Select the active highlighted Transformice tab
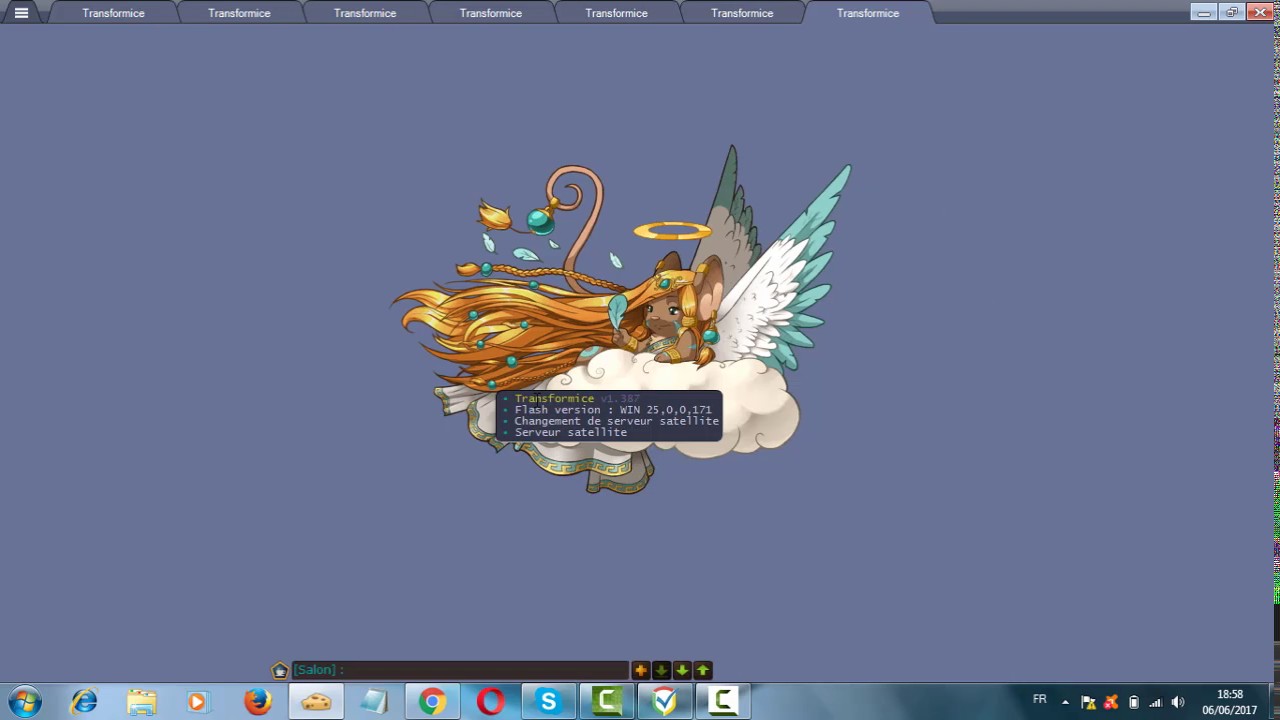Image resolution: width=1280 pixels, height=720 pixels. (868, 13)
